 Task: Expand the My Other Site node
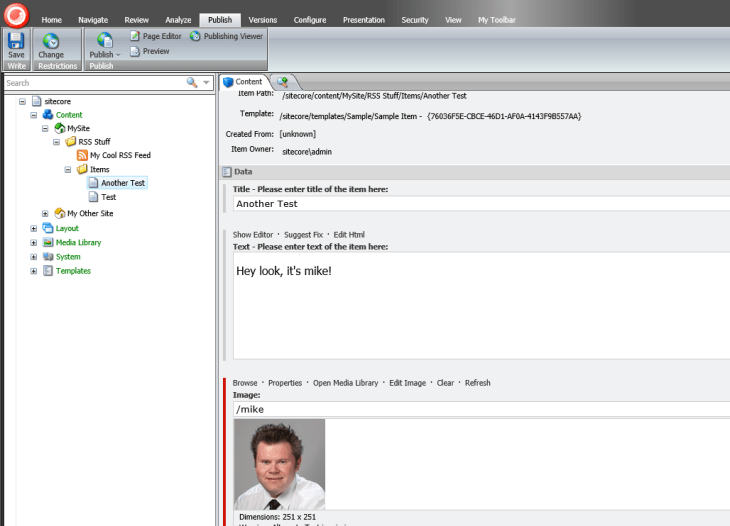pyautogui.click(x=45, y=213)
